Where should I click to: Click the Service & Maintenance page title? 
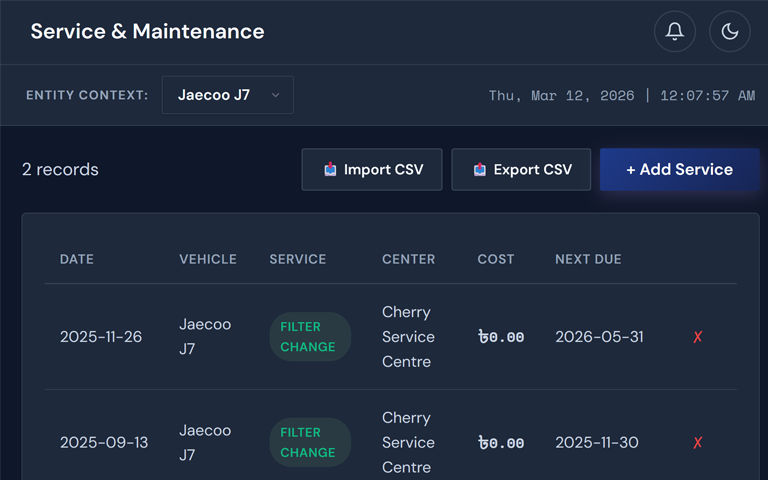coord(147,31)
